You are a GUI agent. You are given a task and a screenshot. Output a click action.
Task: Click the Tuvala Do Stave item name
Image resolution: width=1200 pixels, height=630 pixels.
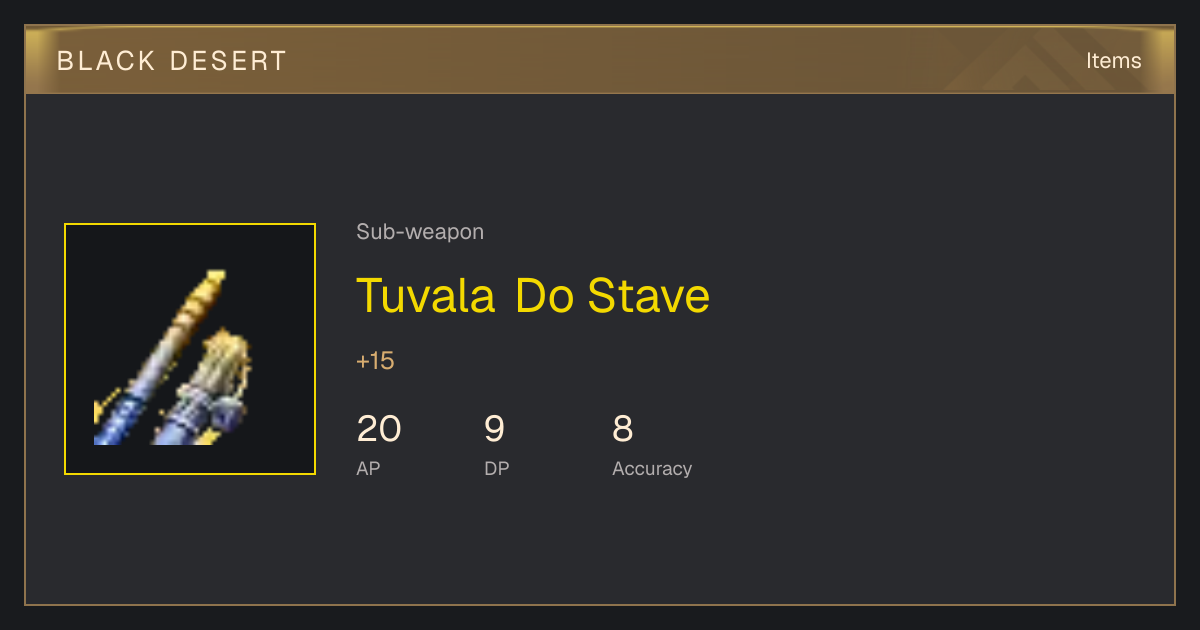click(533, 296)
